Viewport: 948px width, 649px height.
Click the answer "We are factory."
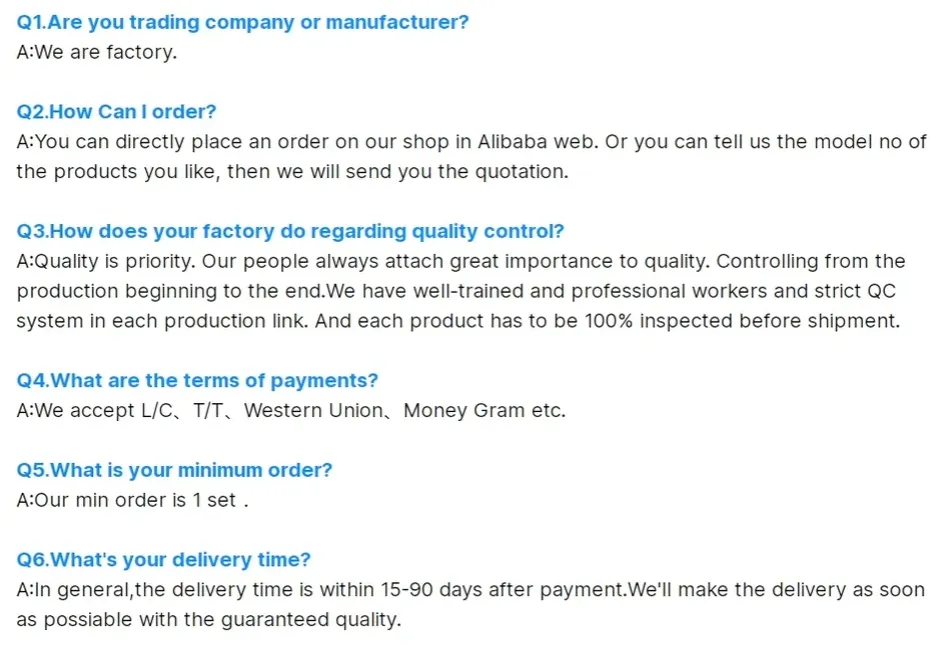(97, 52)
